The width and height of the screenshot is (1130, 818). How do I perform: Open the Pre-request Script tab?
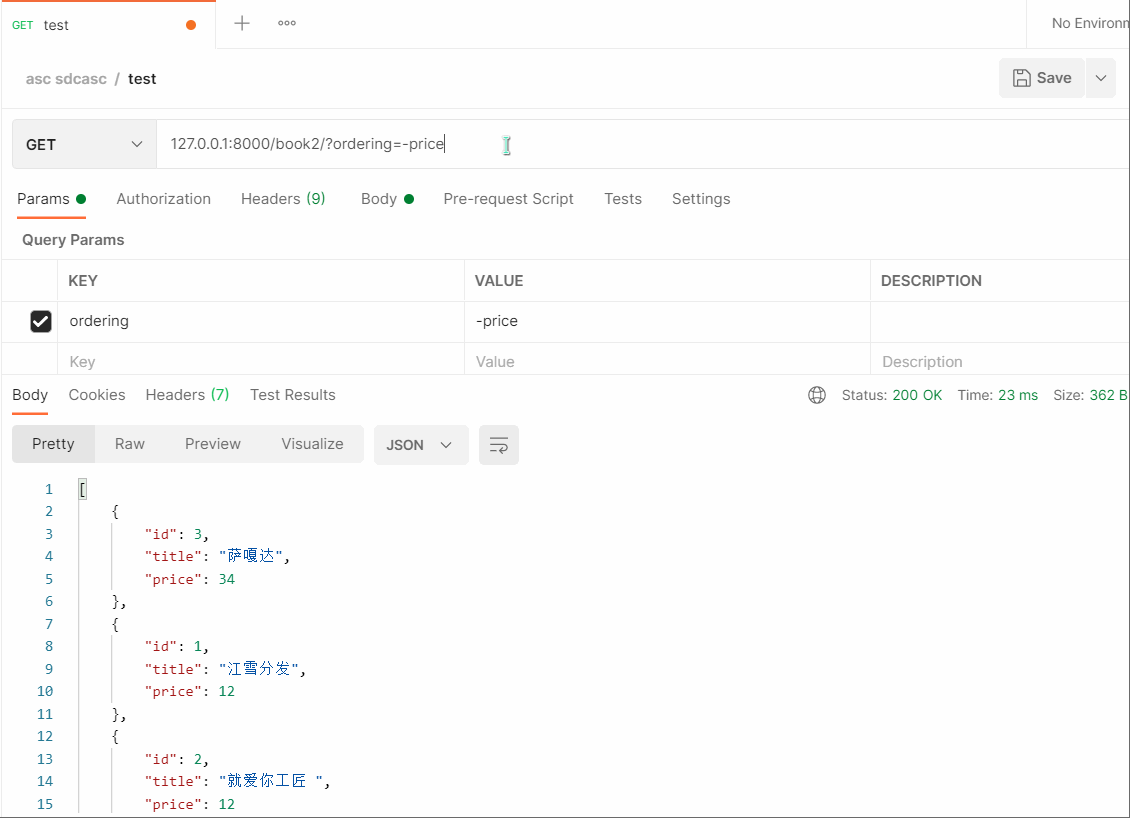pos(508,199)
